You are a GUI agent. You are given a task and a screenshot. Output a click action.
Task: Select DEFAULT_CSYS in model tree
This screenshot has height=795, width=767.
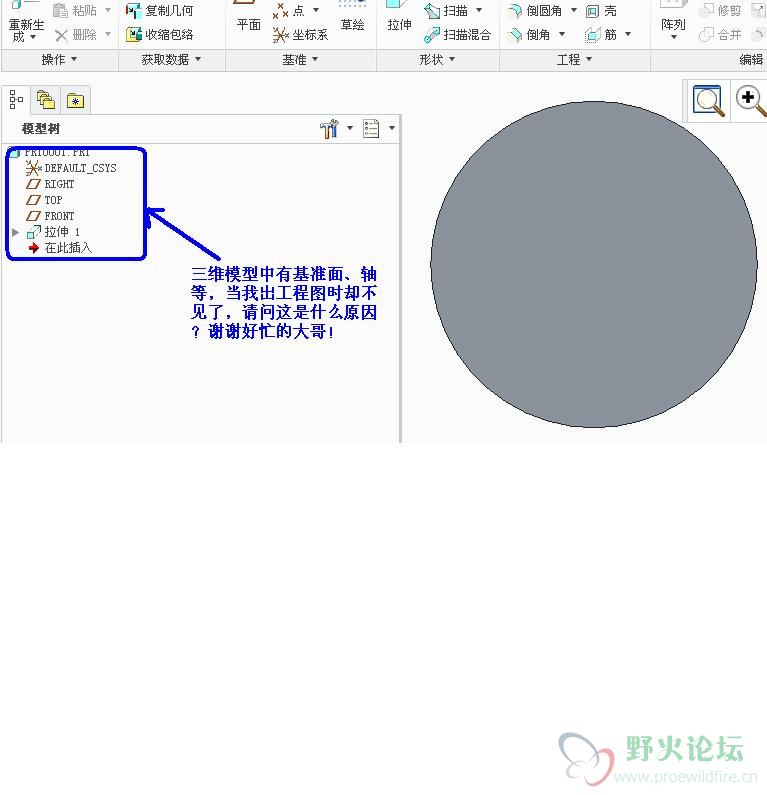[x=71, y=168]
